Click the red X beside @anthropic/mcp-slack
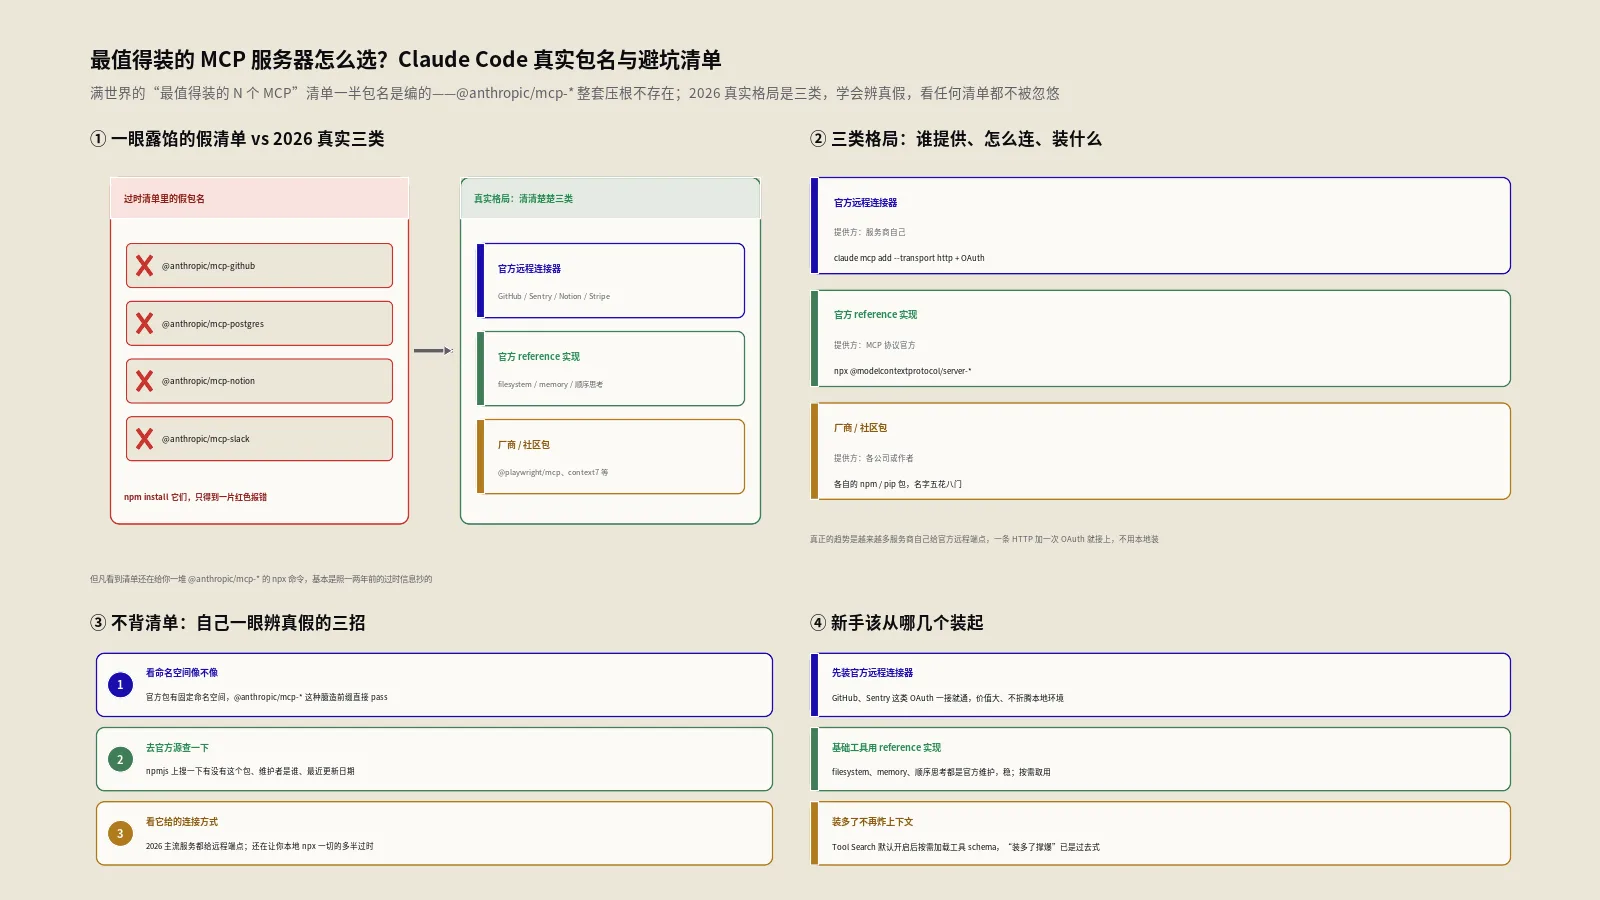Screen dimensions: 1600x900 [145, 439]
